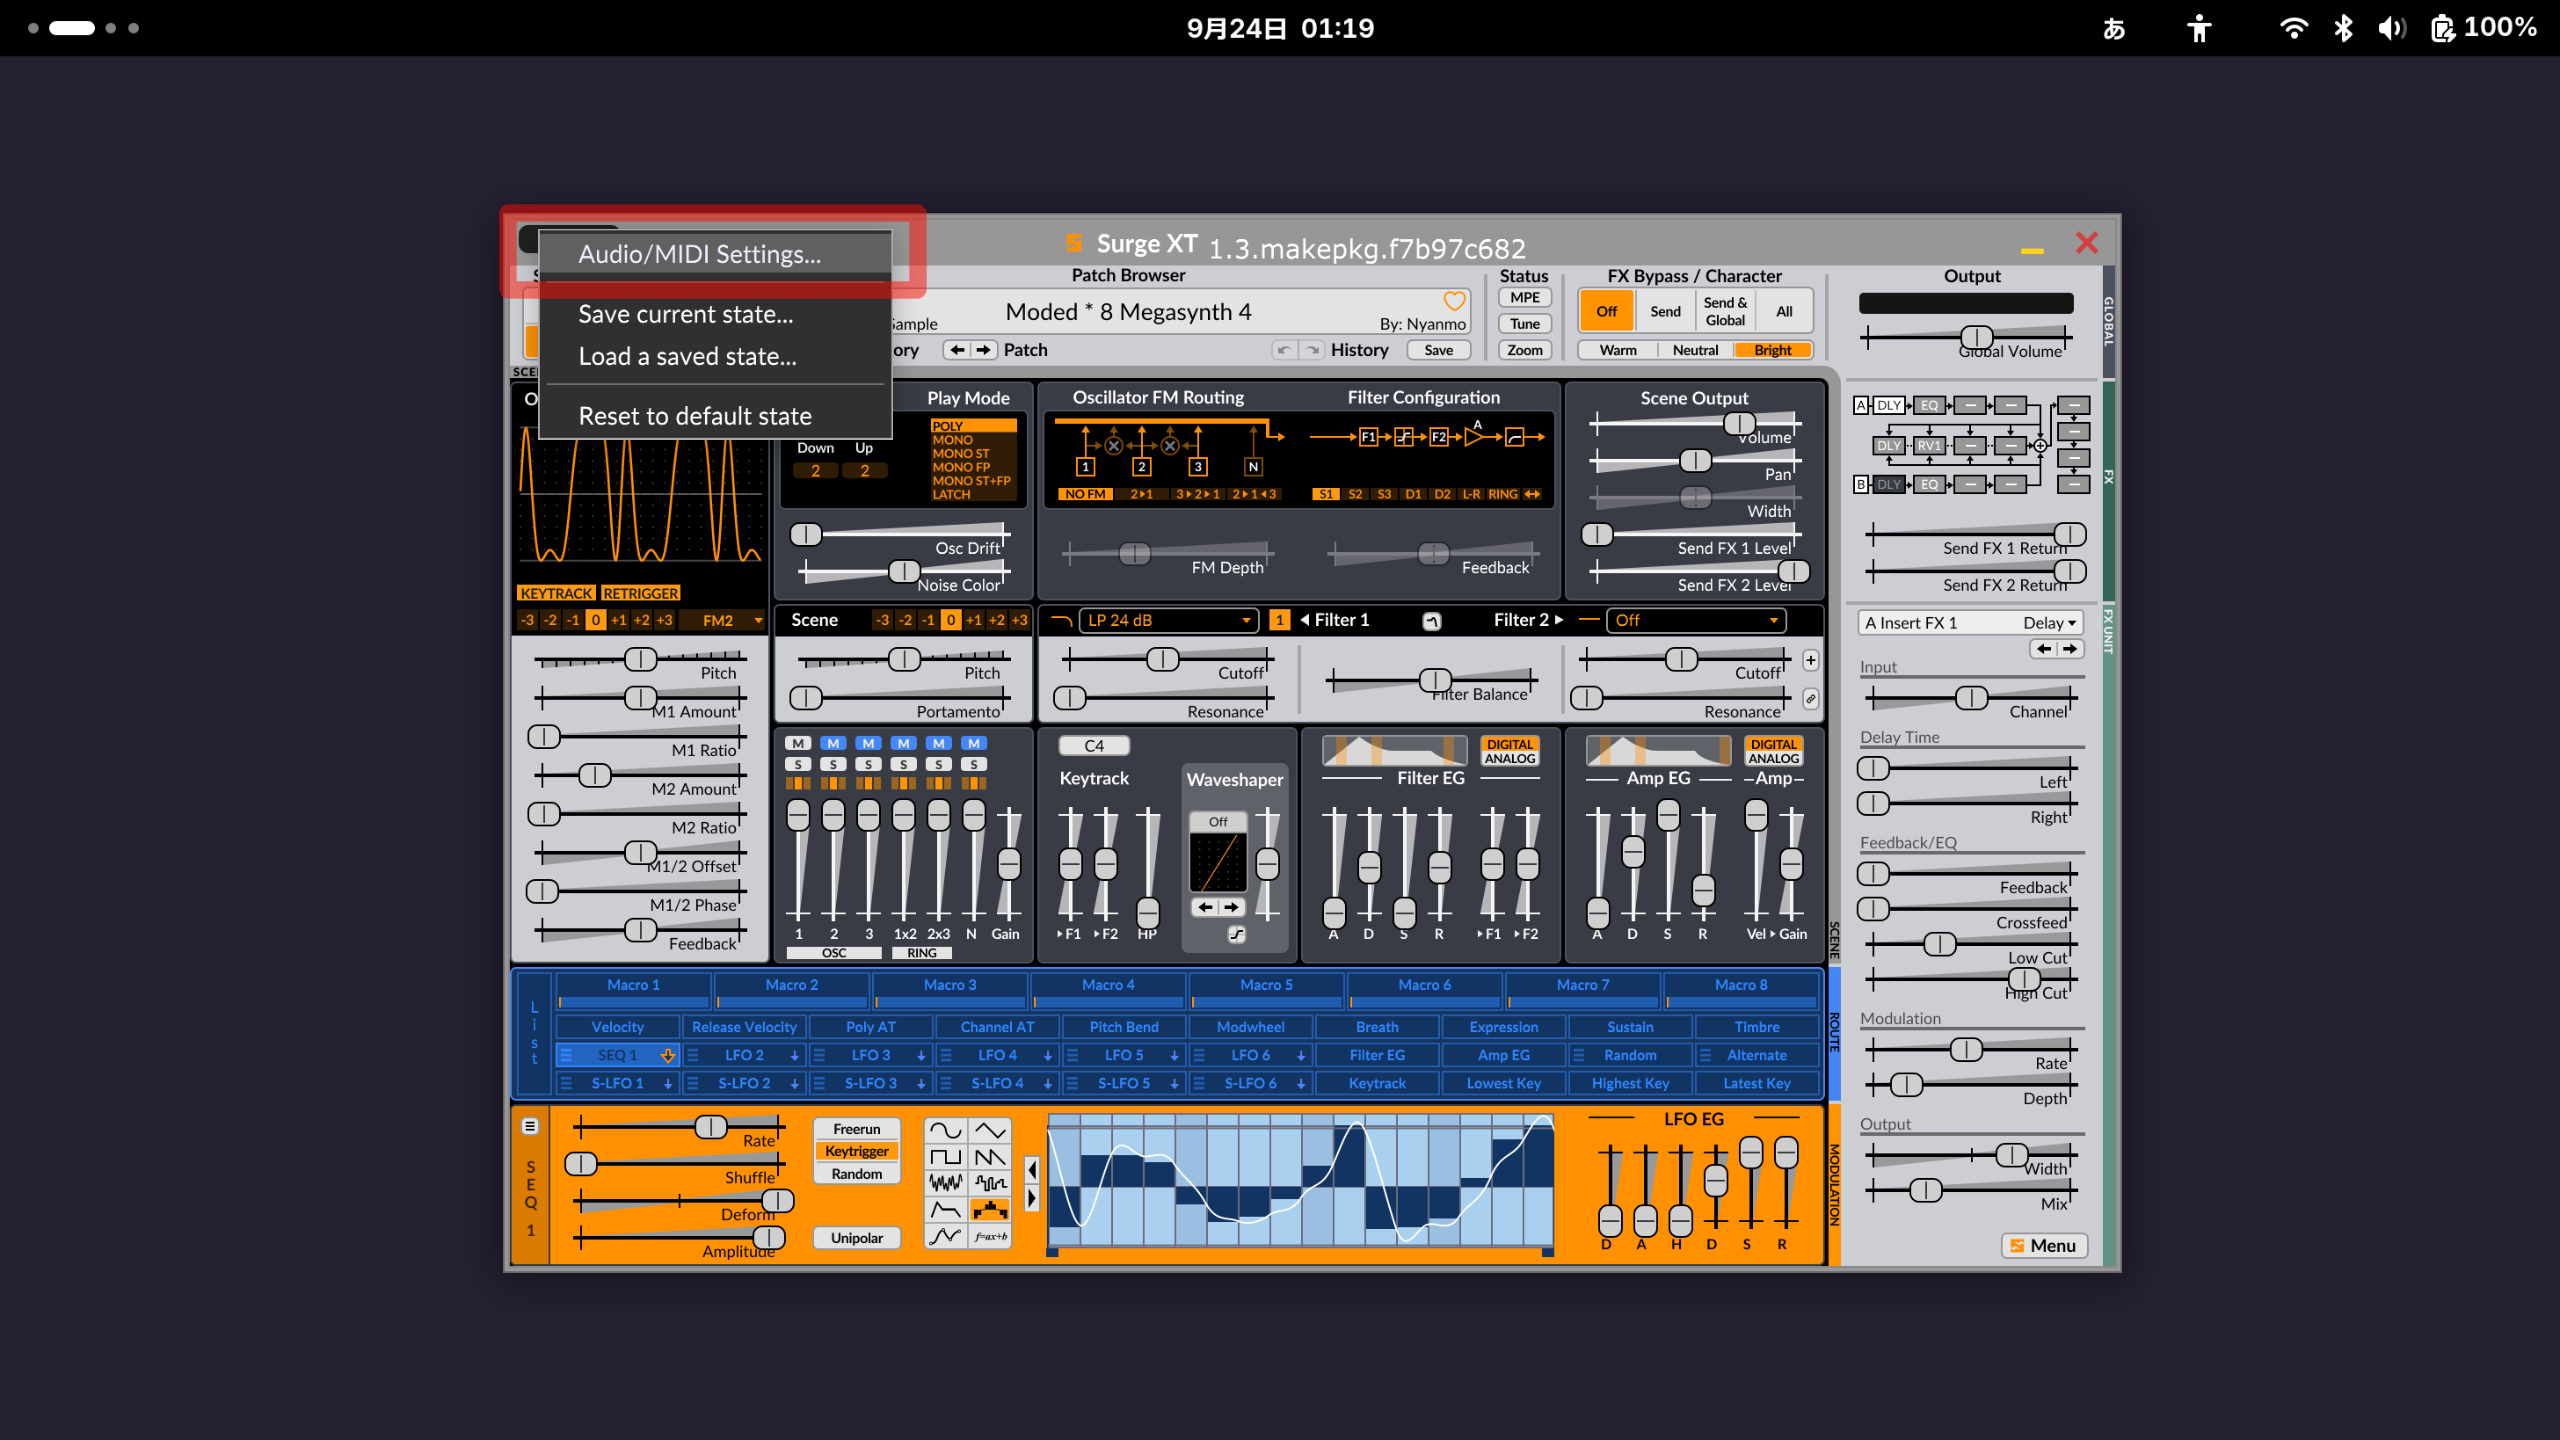This screenshot has width=2560, height=1440.
Task: Click next FX slot arrow under Insert FX
Action: click(x=2069, y=649)
